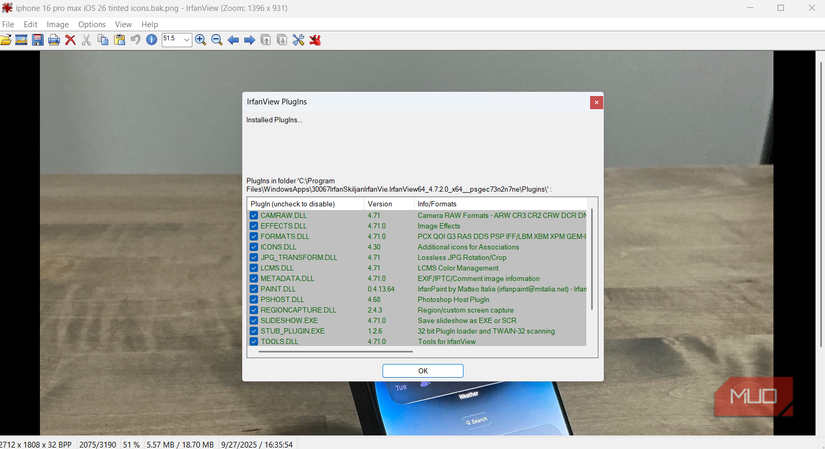
Task: Click the Version column header
Action: tap(380, 204)
